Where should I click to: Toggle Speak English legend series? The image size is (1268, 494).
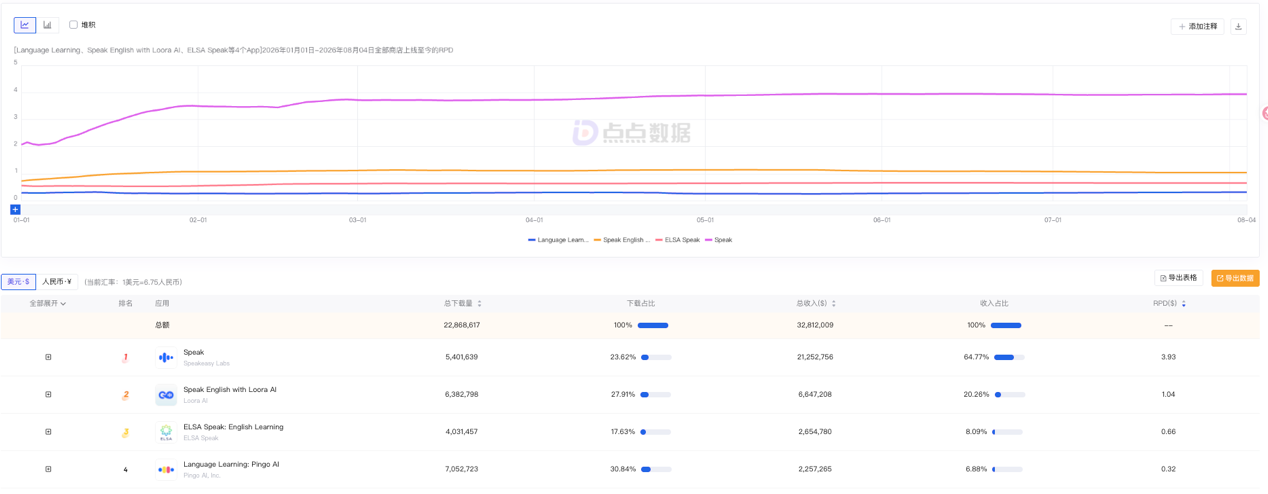(622, 240)
